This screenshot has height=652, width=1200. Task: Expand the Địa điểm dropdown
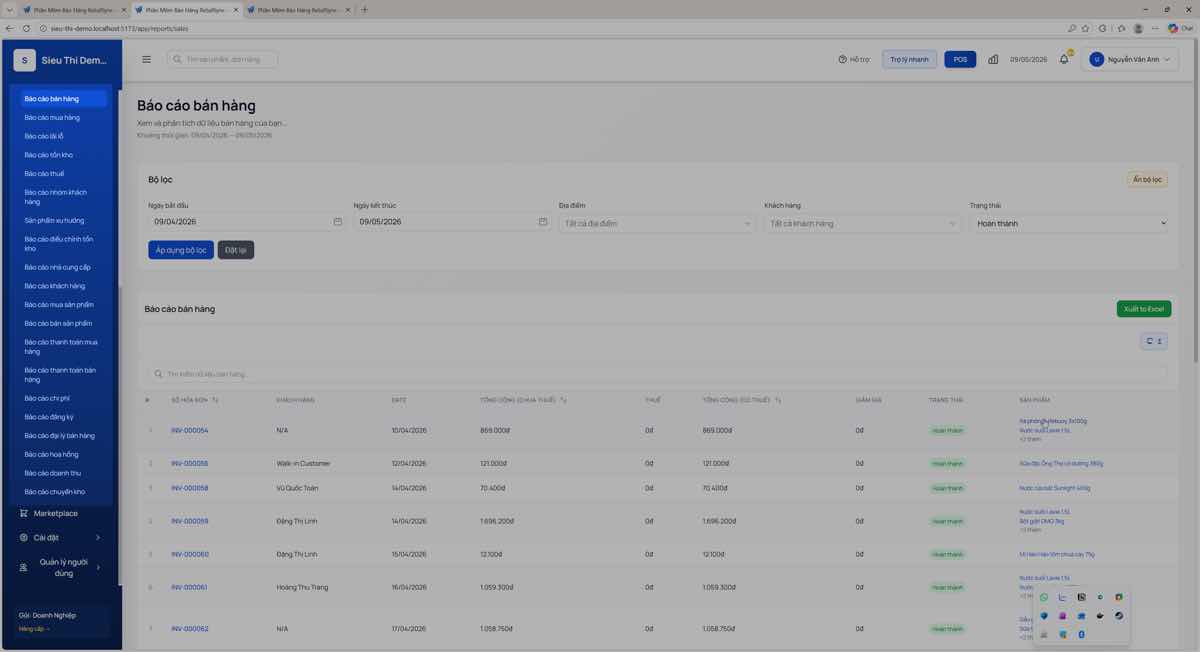[x=657, y=223]
